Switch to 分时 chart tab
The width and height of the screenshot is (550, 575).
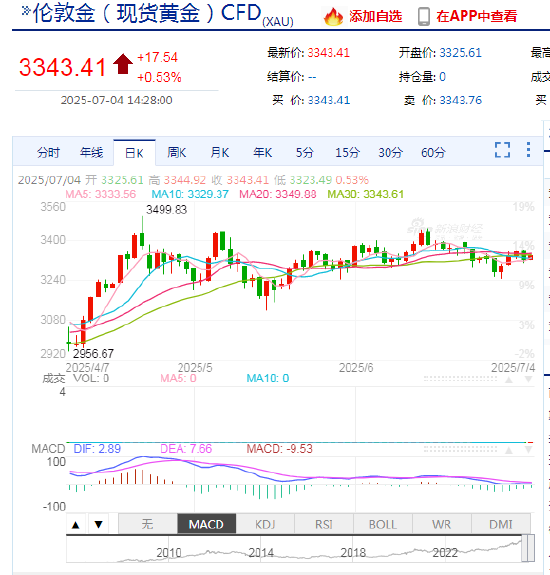[48, 153]
